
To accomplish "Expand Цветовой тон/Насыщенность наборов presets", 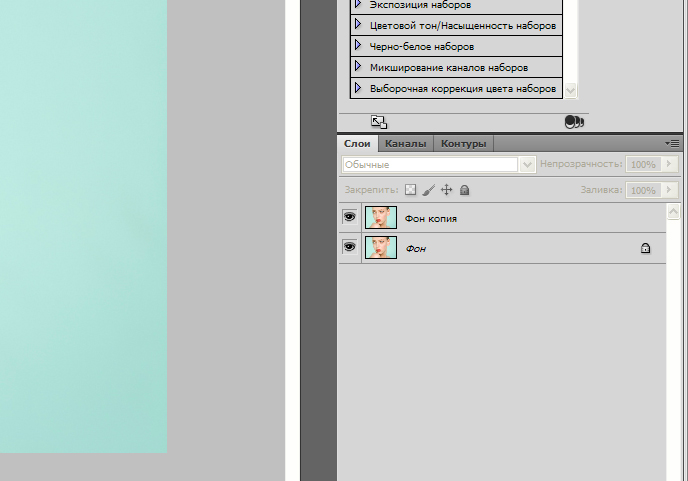I will pos(358,25).
